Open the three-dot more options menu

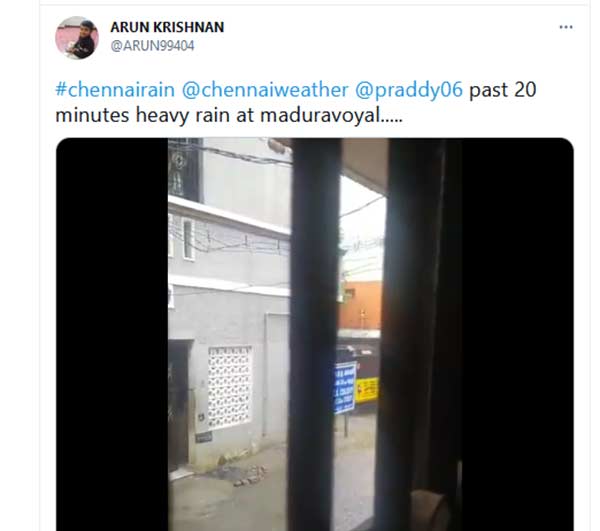[566, 27]
